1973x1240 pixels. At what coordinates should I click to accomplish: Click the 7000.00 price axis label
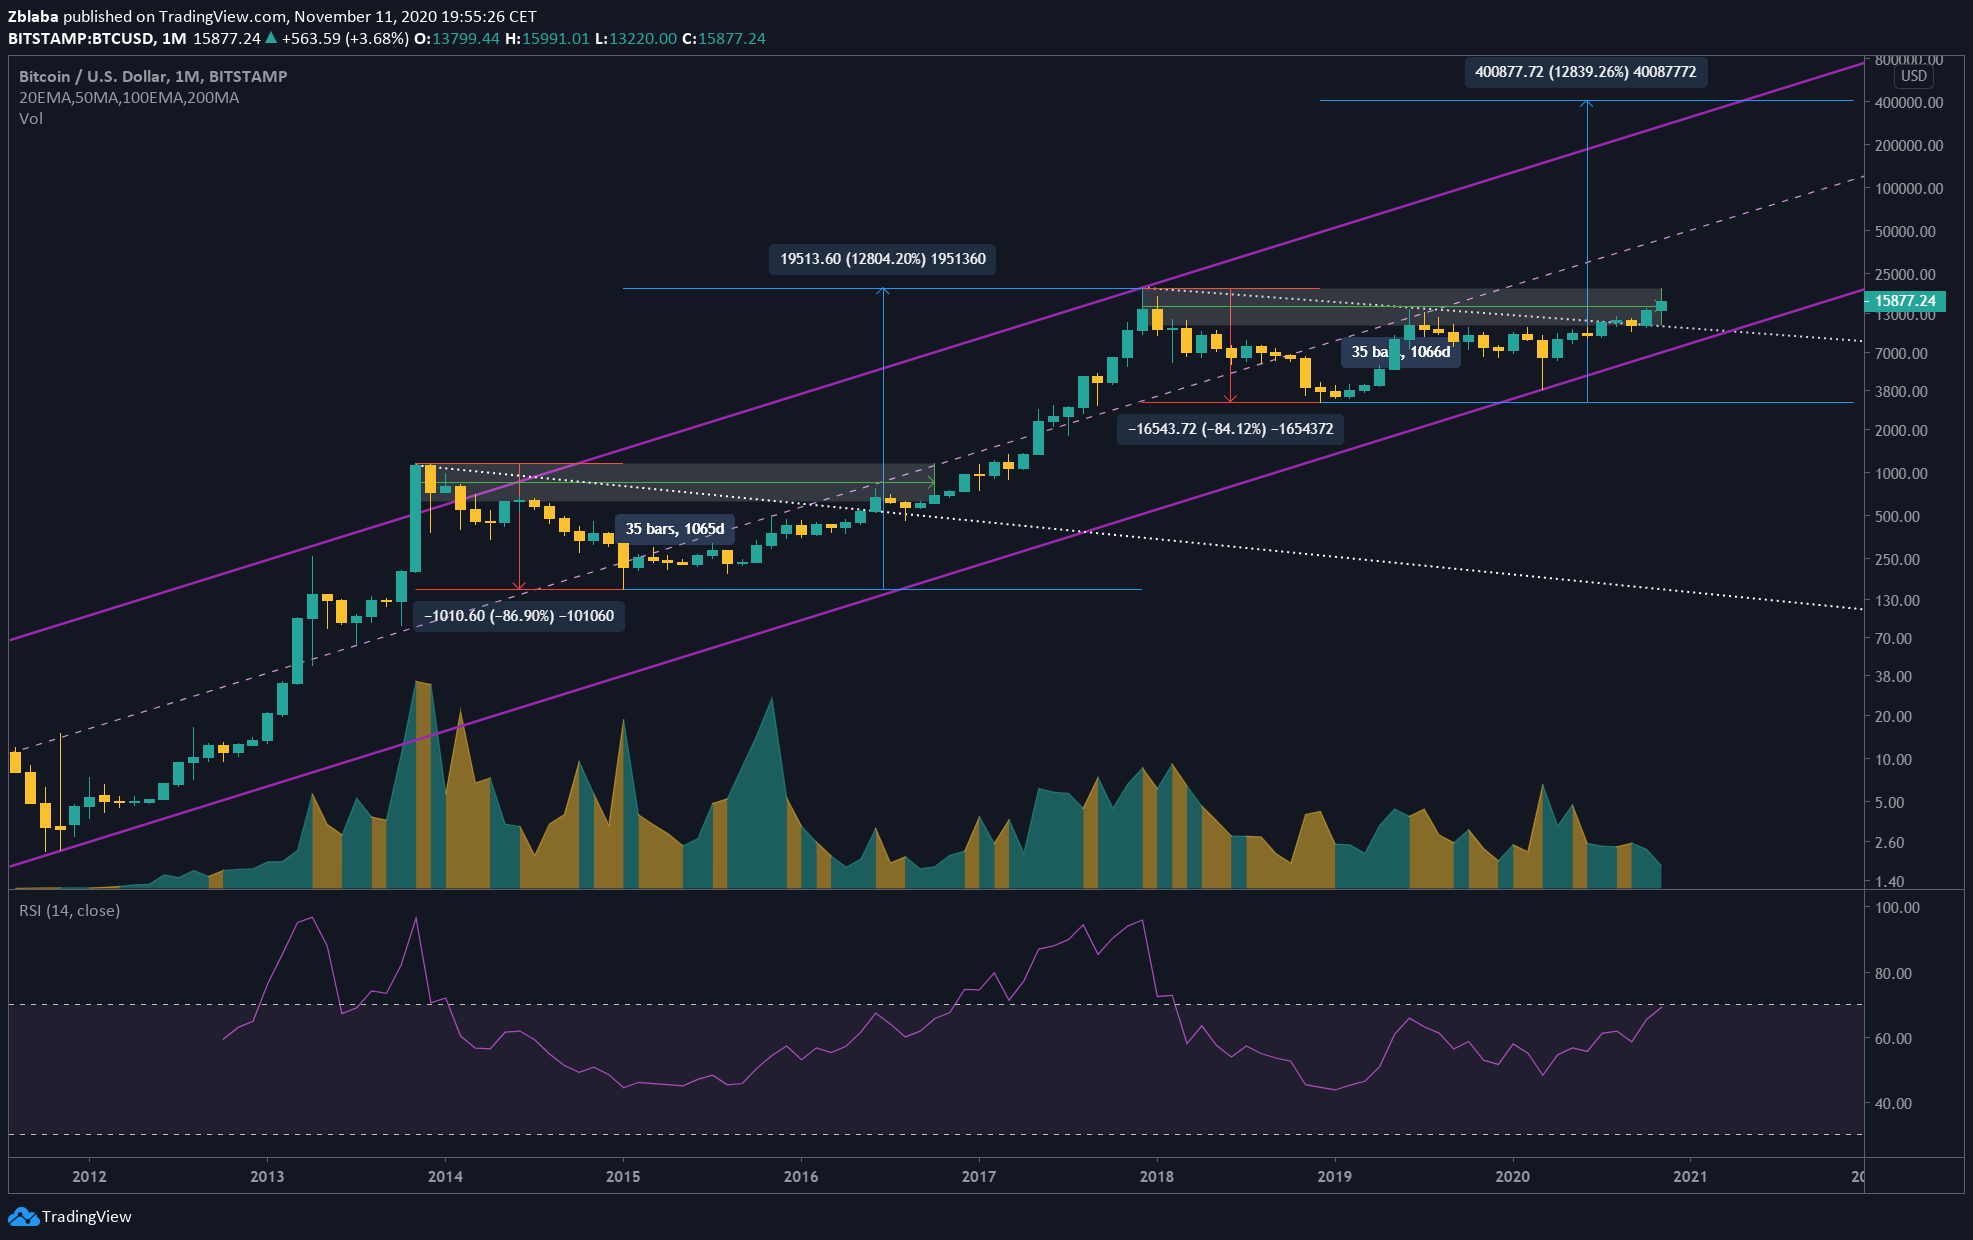coord(1901,354)
